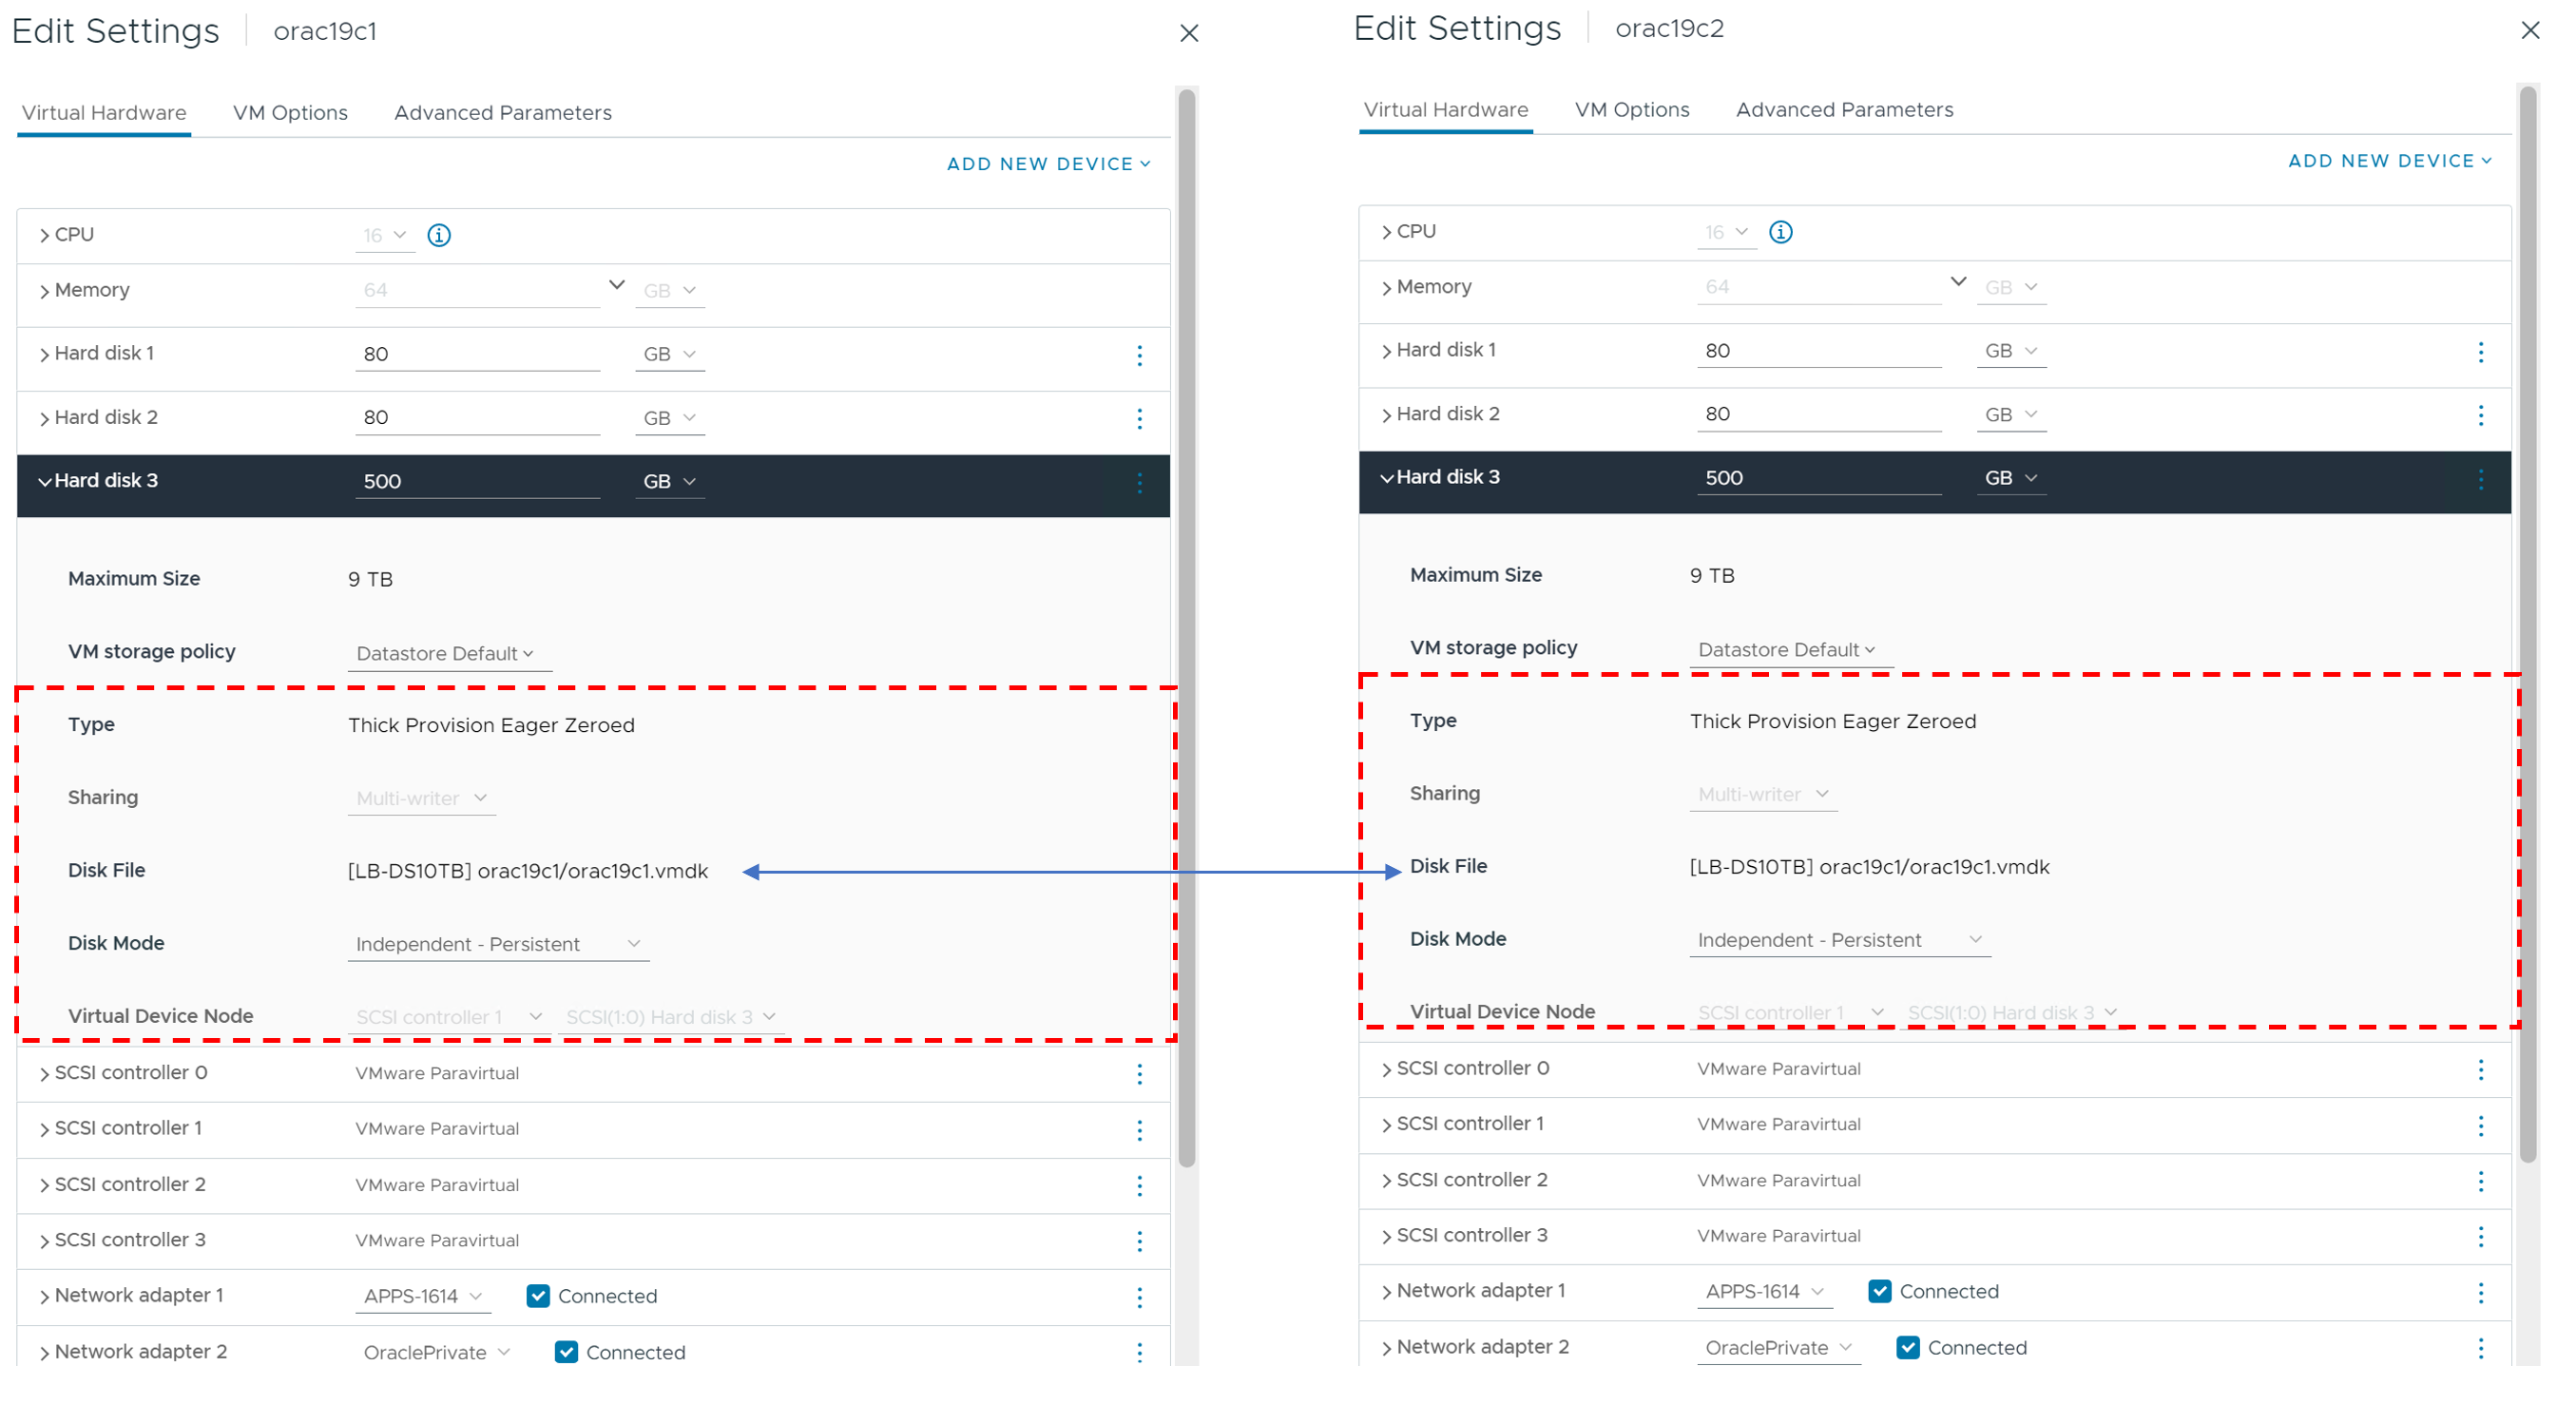This screenshot has height=1424, width=2576.
Task: Open VM storage policy dropdown in orac19c2
Action: (x=1787, y=650)
